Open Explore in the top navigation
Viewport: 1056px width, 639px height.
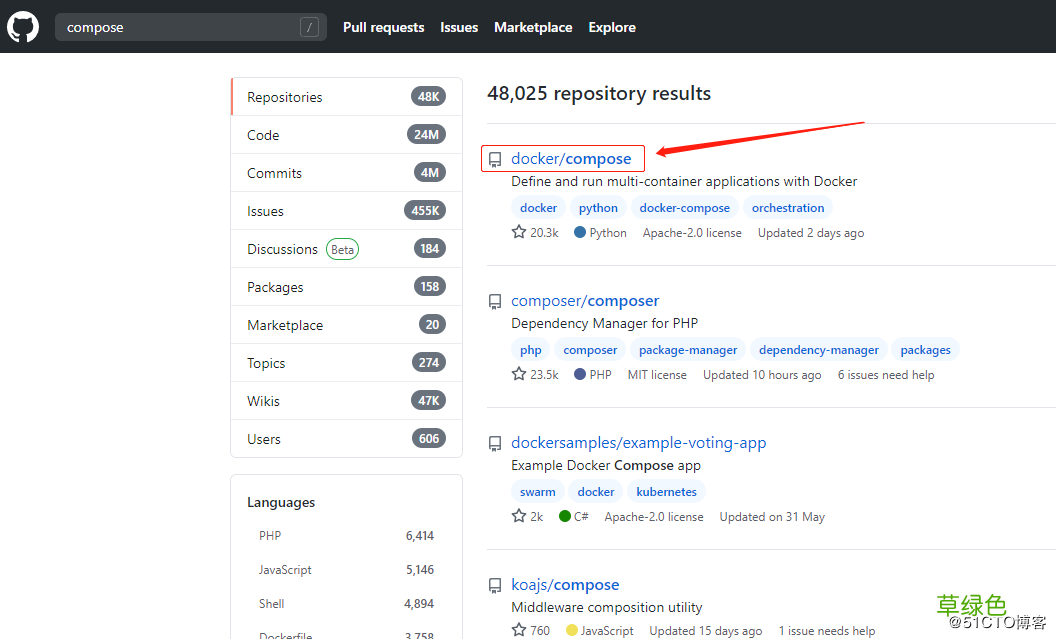click(x=612, y=28)
